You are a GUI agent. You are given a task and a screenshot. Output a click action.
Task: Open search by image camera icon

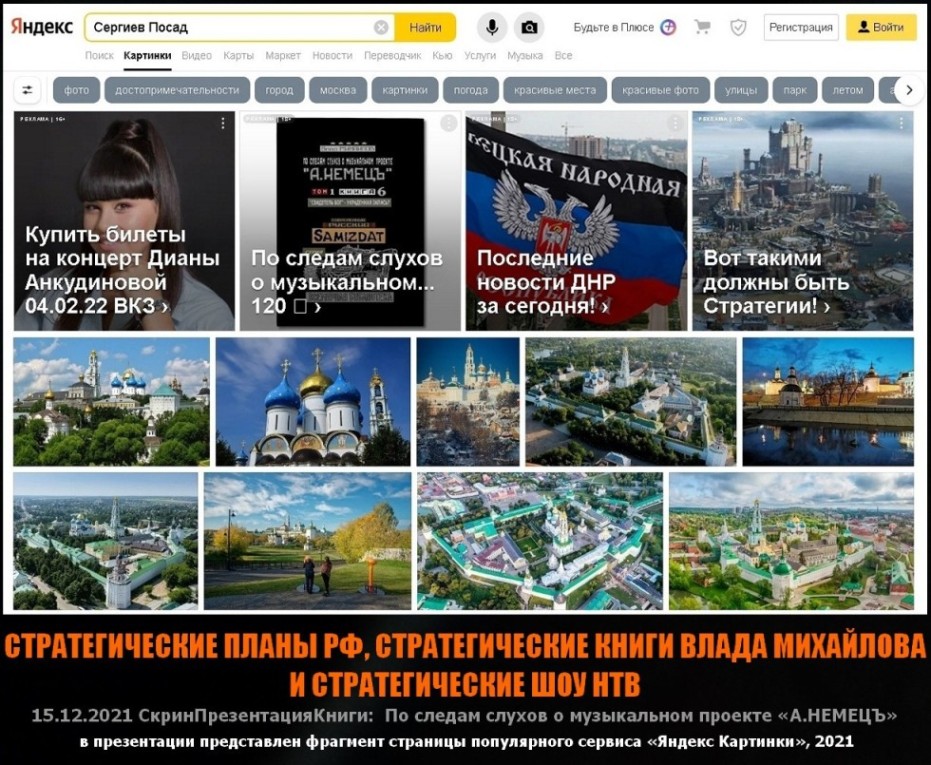[x=529, y=27]
